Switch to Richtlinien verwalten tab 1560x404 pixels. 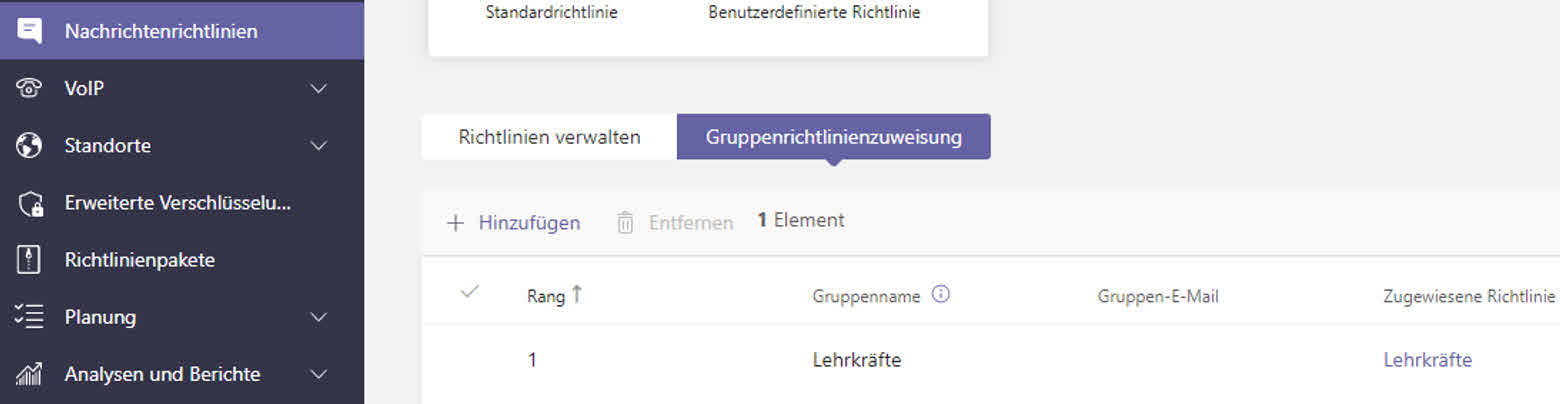pyautogui.click(x=549, y=137)
